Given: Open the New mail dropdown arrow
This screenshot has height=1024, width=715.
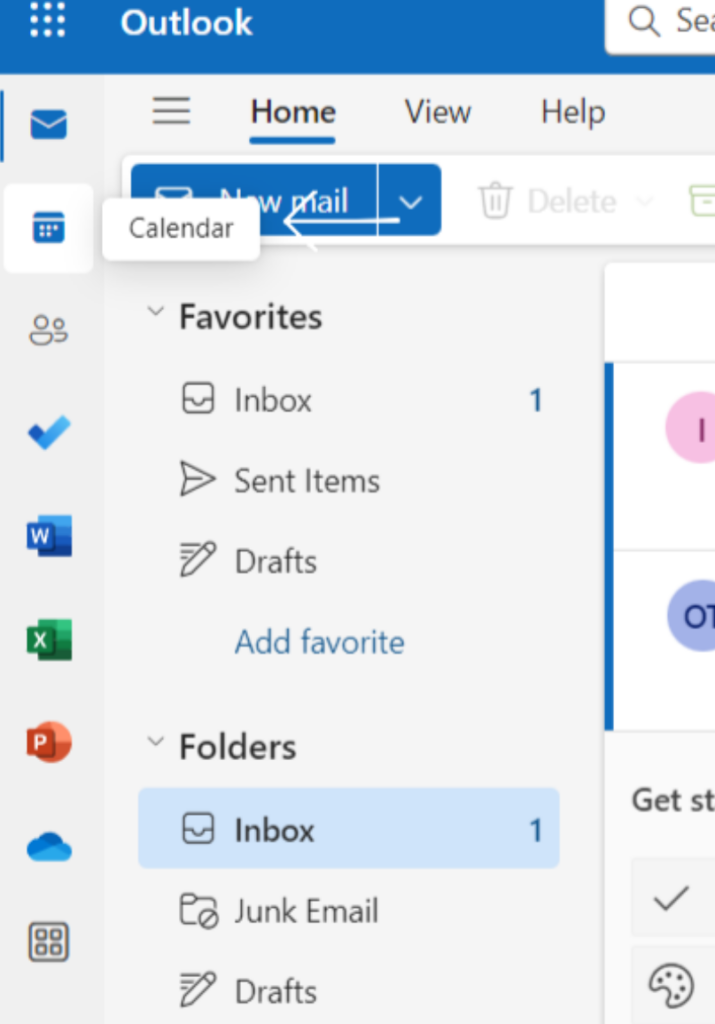Looking at the screenshot, I should point(410,200).
